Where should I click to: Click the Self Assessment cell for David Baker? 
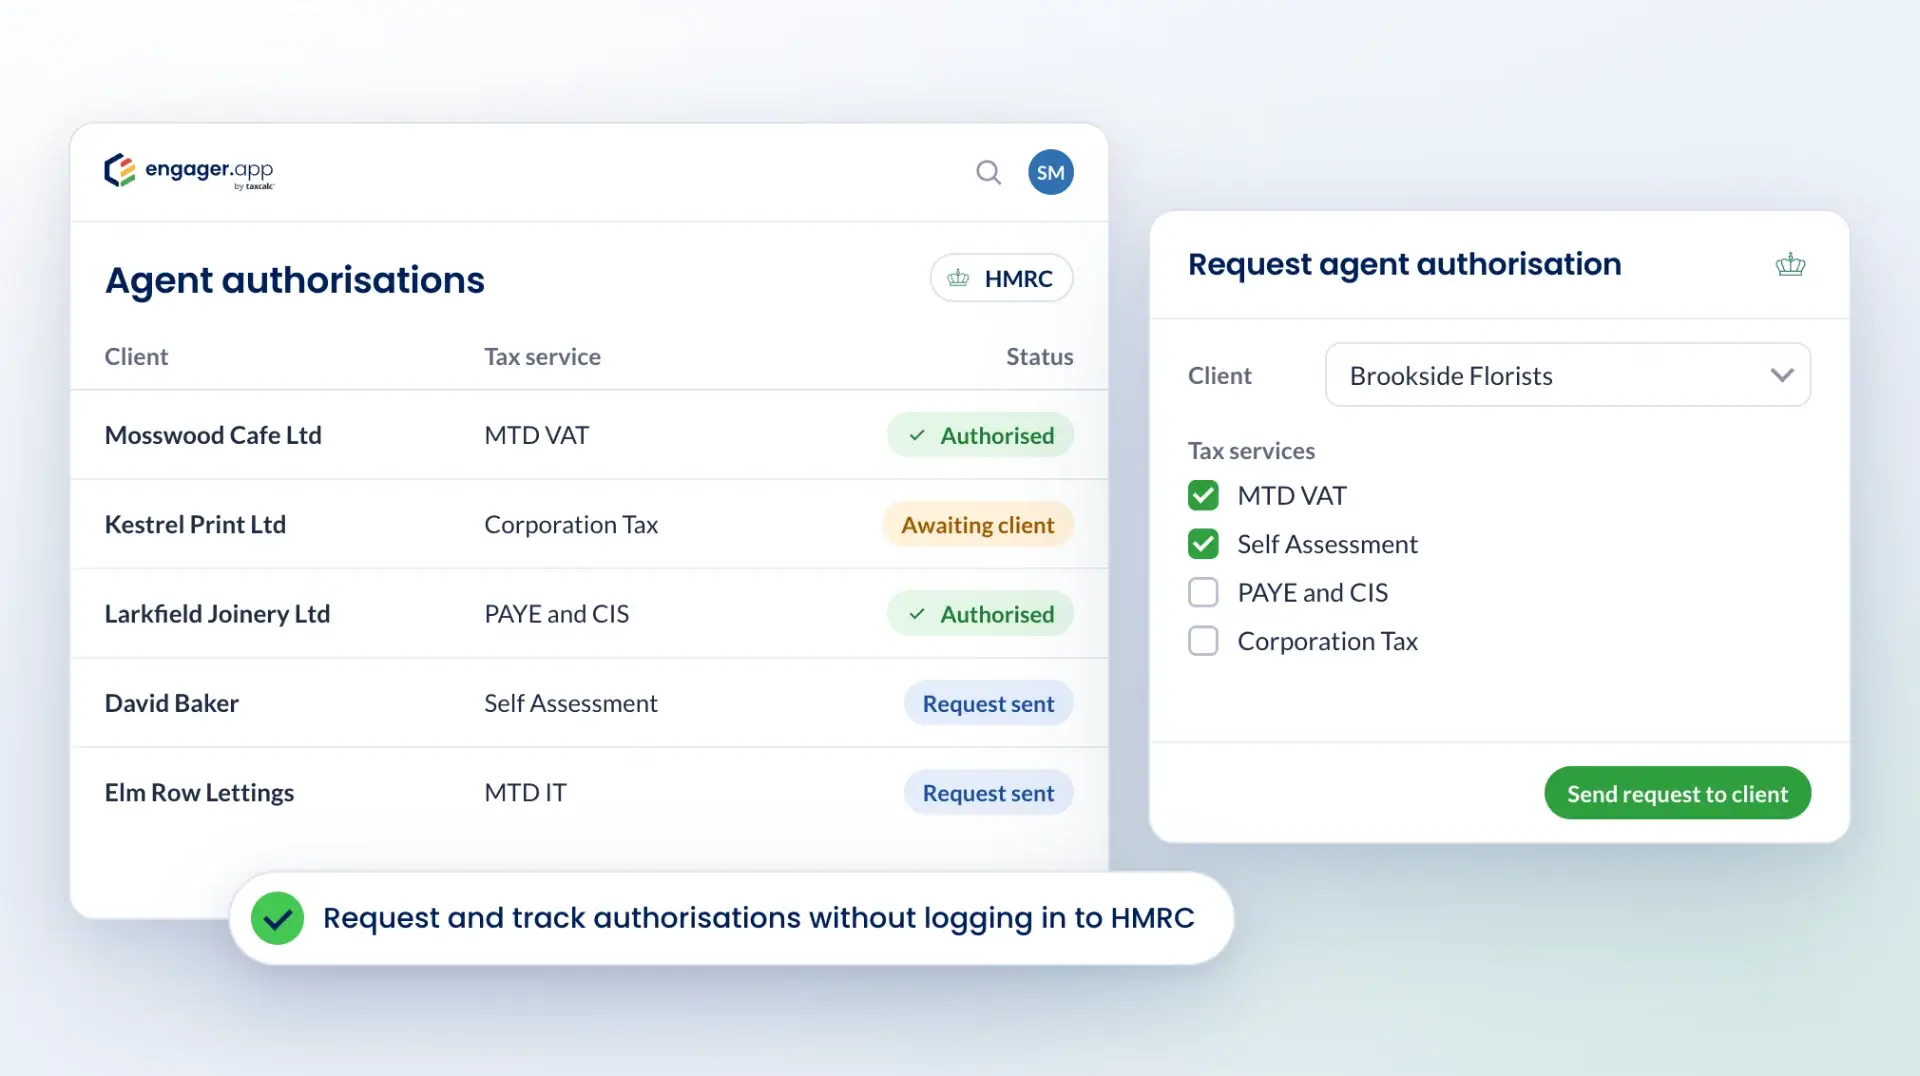pos(570,703)
